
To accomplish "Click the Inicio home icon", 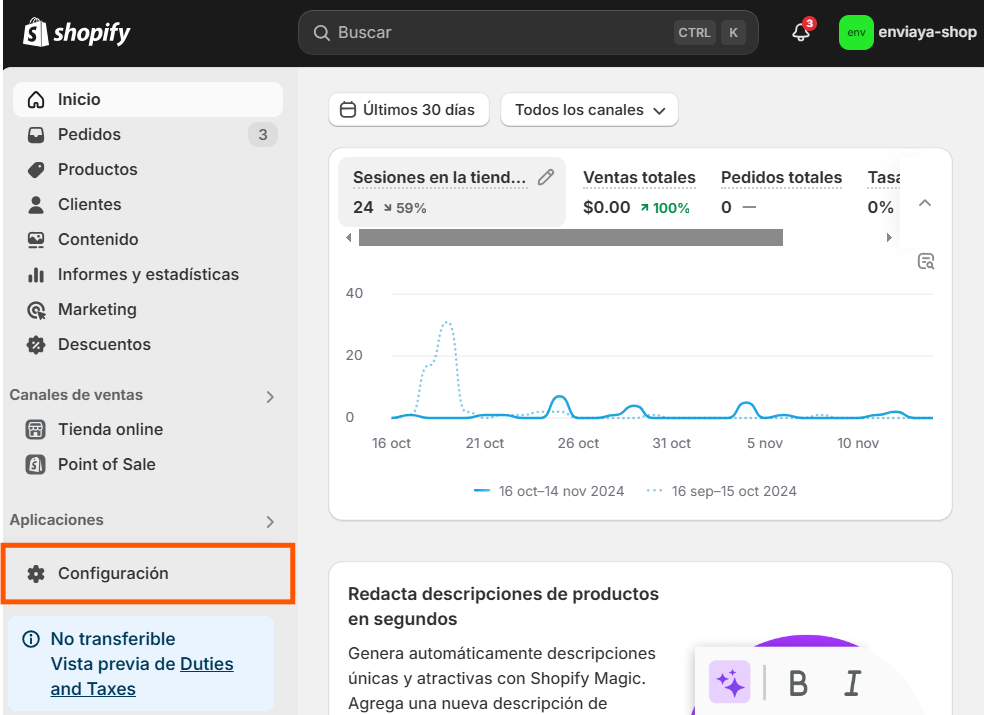I will pos(36,99).
